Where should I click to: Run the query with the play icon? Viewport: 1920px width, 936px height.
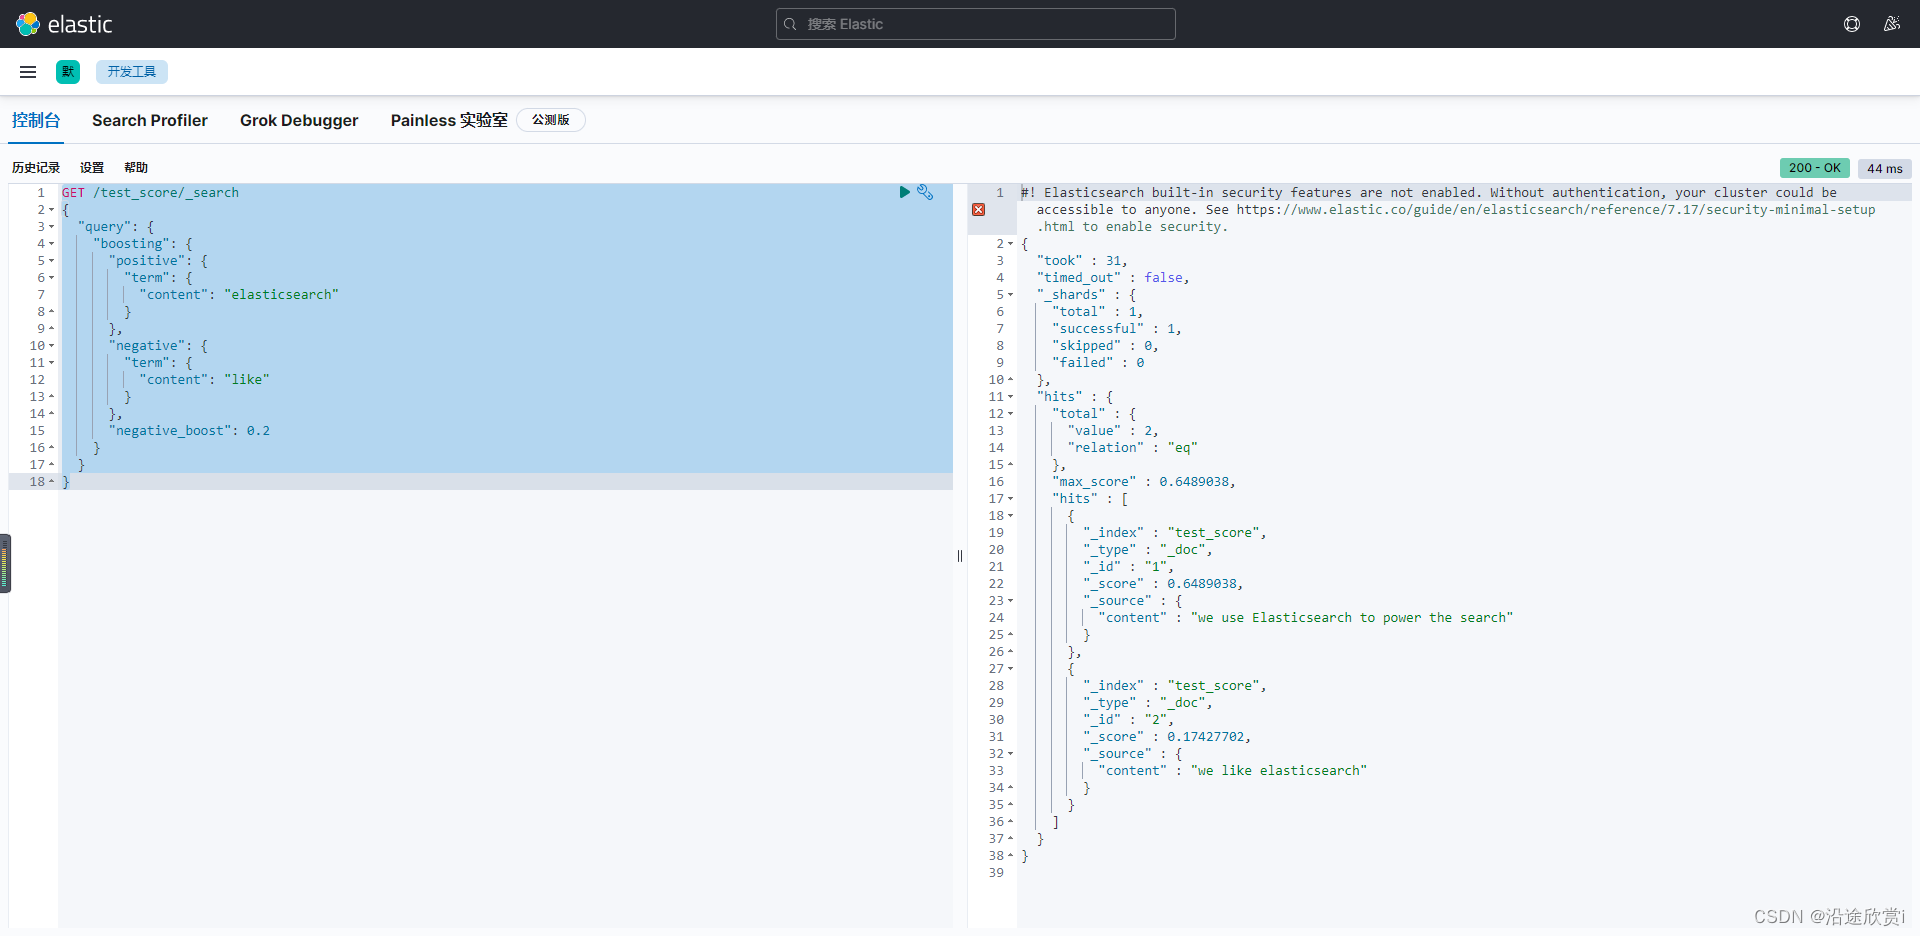coord(904,192)
